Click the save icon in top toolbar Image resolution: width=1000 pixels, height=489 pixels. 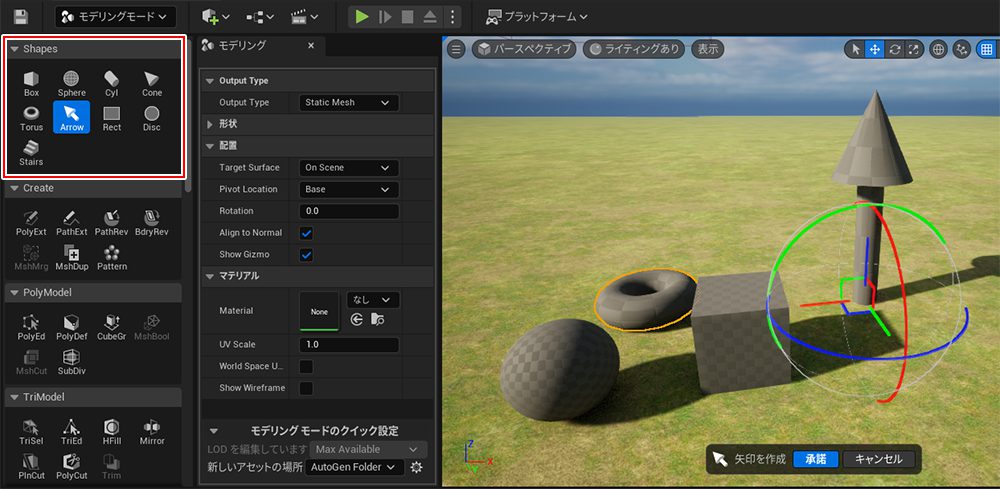pos(21,17)
